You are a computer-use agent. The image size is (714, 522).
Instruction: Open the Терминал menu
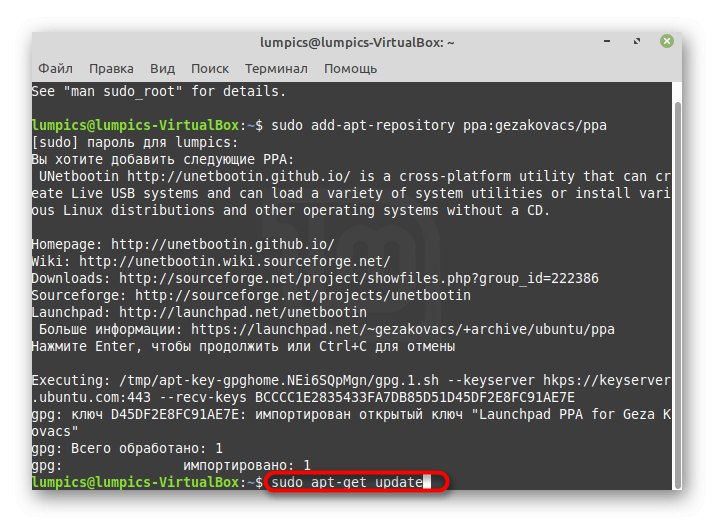(276, 68)
